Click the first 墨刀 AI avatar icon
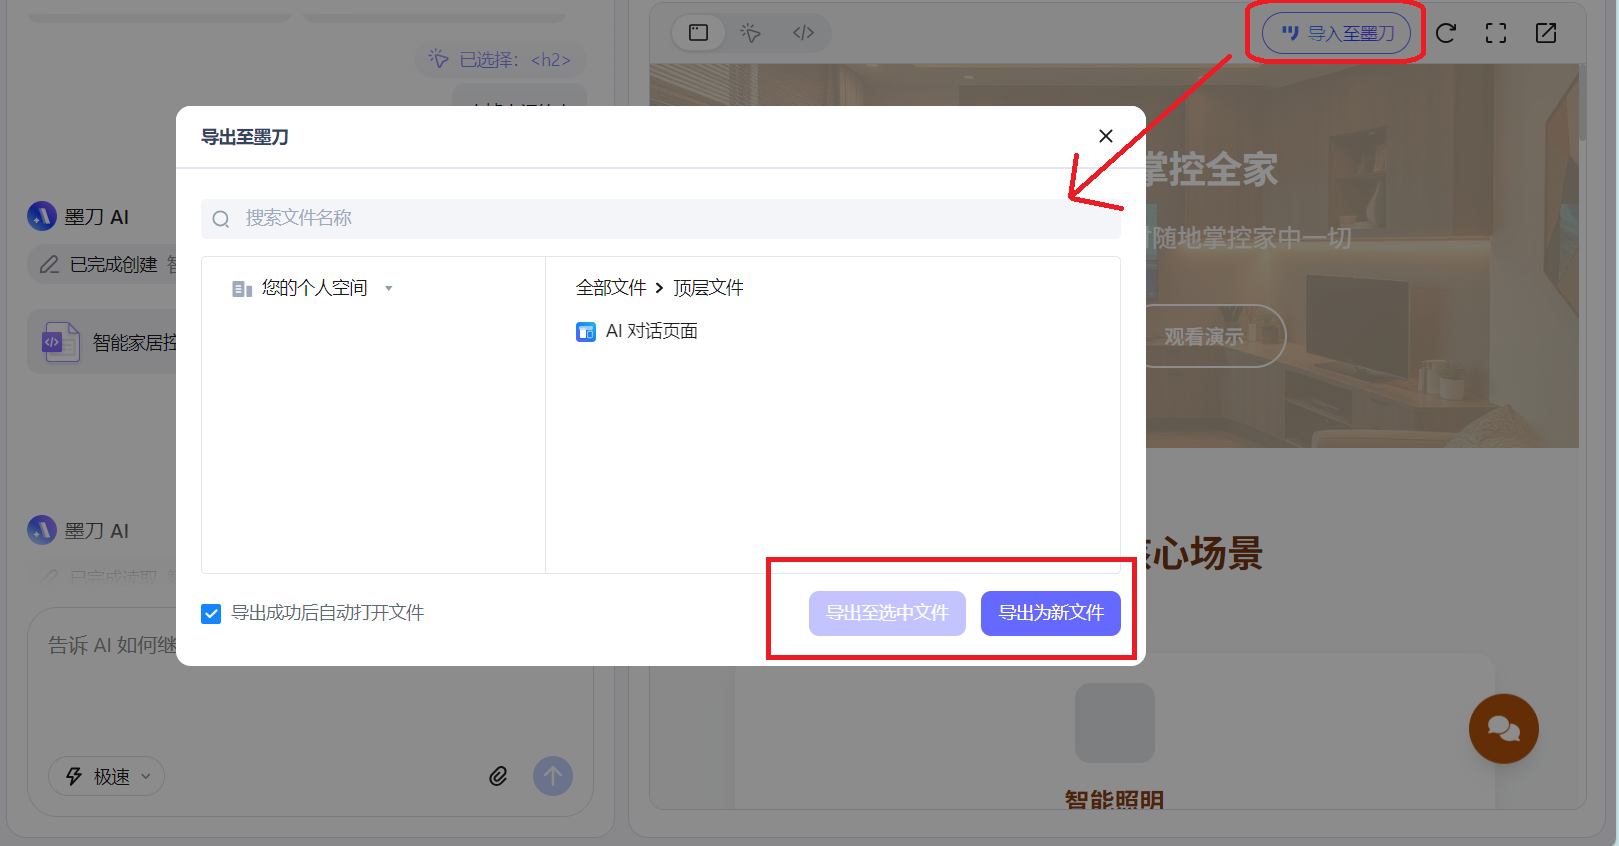 pyautogui.click(x=42, y=216)
